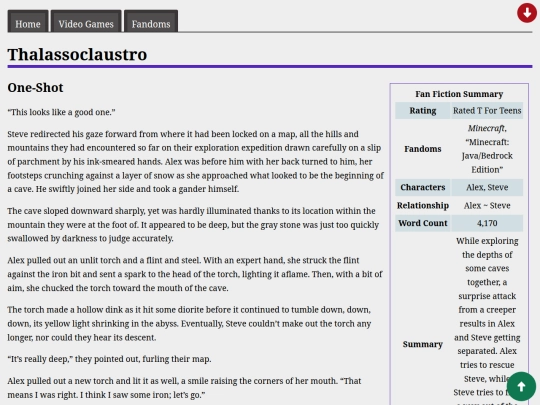Open the Fandoms tab

point(151,21)
